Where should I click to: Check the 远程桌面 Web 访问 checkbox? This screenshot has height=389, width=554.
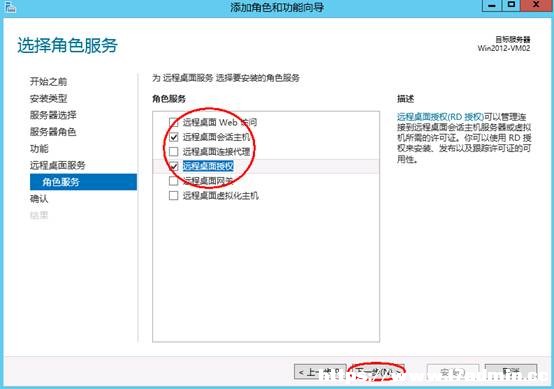173,122
